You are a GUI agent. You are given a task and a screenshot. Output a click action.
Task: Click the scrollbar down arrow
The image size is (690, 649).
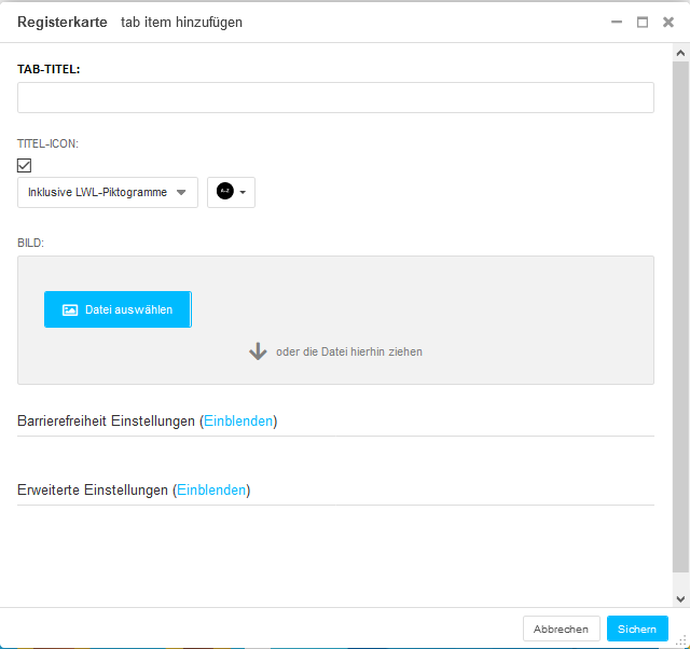pyautogui.click(x=681, y=599)
